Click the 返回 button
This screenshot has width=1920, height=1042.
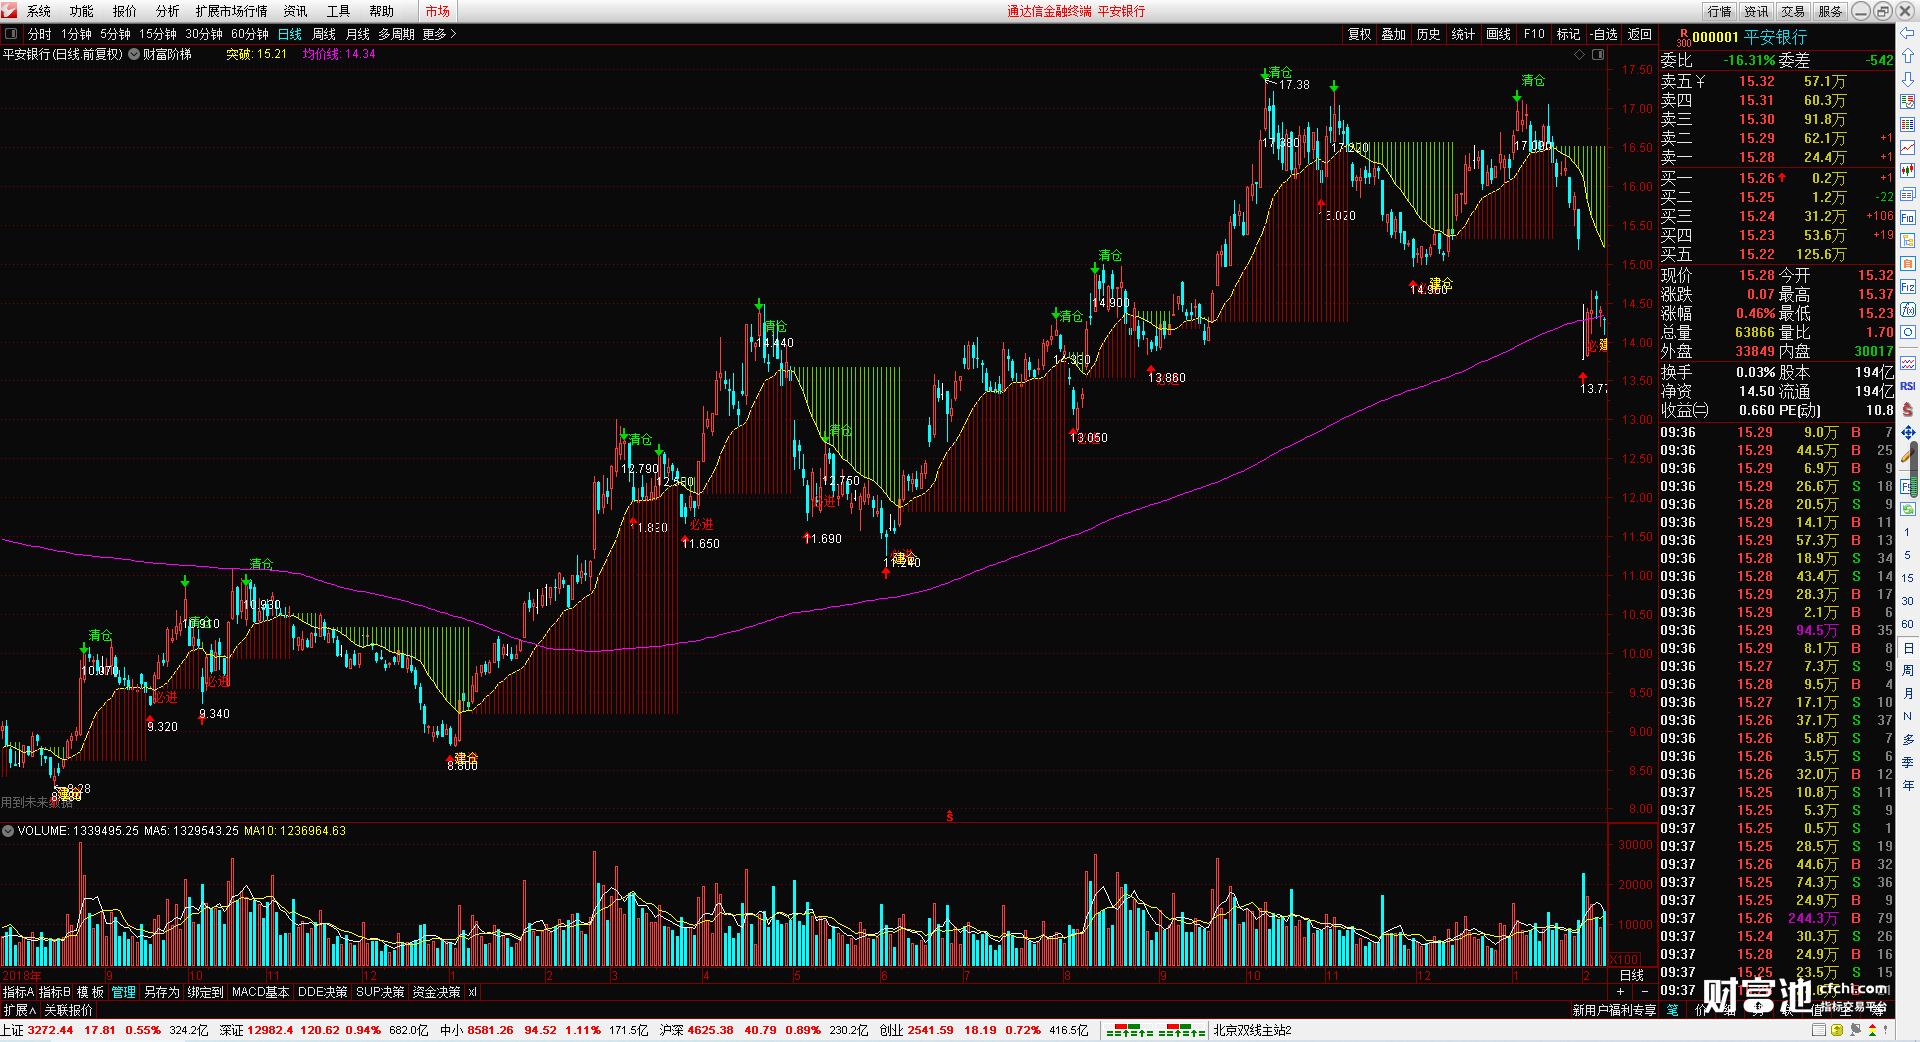pyautogui.click(x=1640, y=34)
